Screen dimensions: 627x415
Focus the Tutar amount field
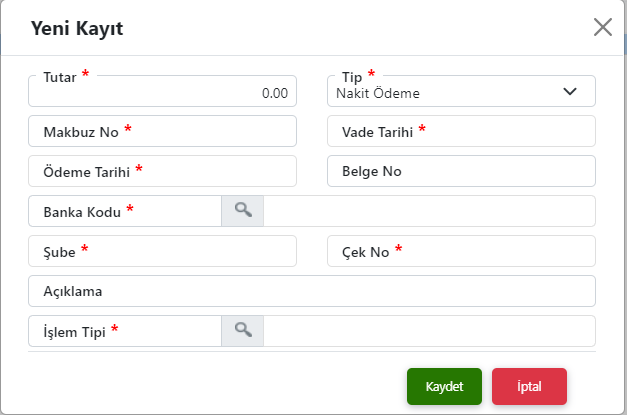(163, 93)
